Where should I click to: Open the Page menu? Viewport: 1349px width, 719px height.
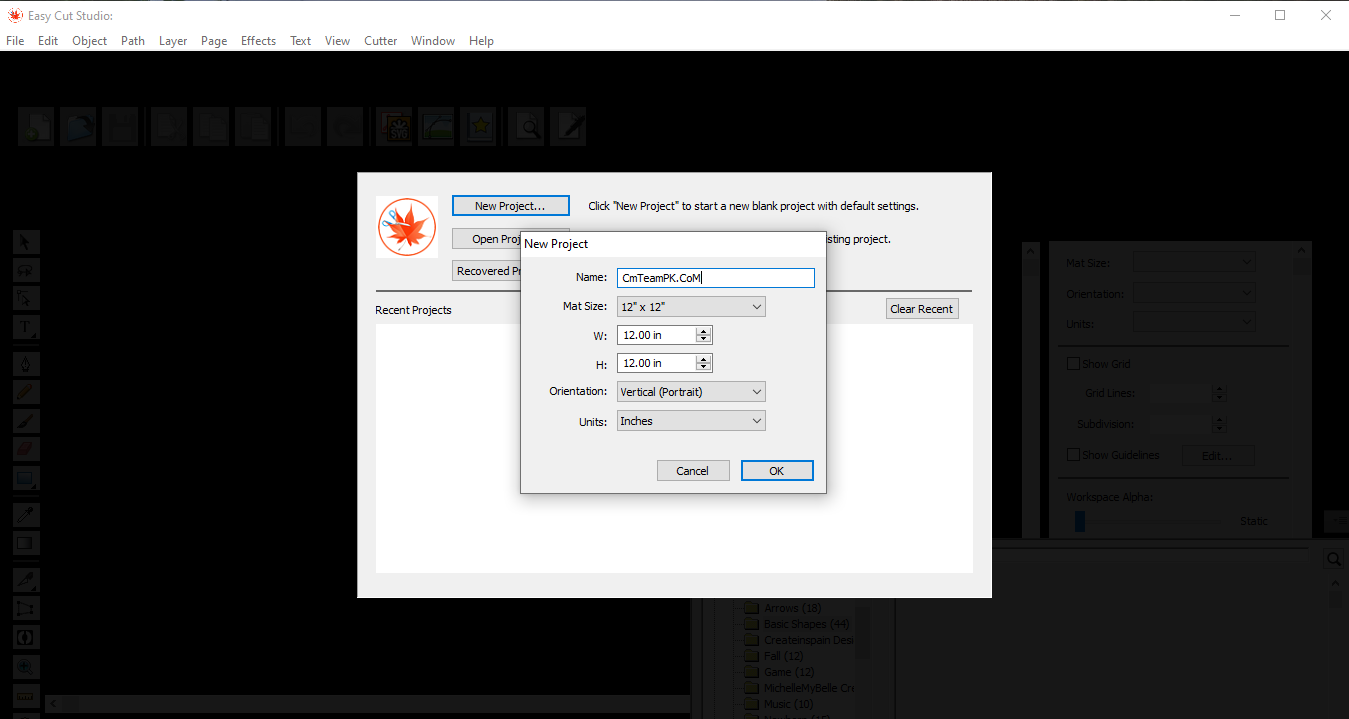[x=214, y=41]
